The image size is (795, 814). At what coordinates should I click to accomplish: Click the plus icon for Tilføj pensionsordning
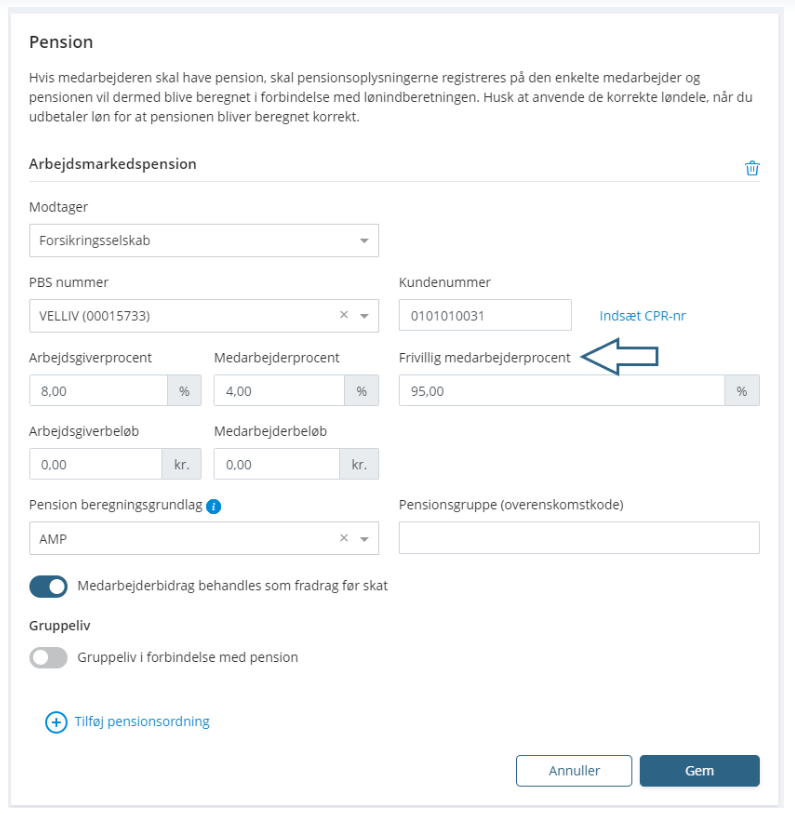click(x=56, y=722)
